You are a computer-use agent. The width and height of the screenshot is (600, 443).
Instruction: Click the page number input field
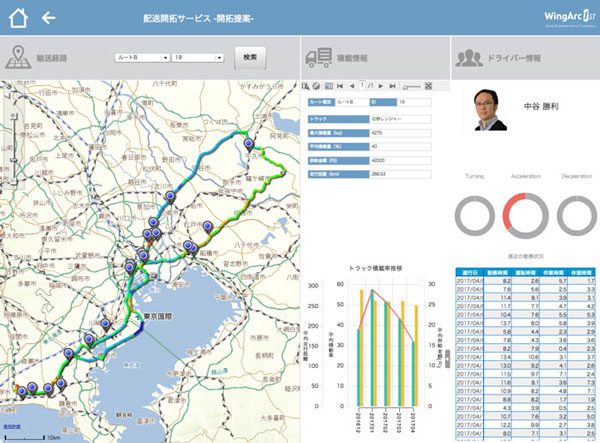(362, 86)
